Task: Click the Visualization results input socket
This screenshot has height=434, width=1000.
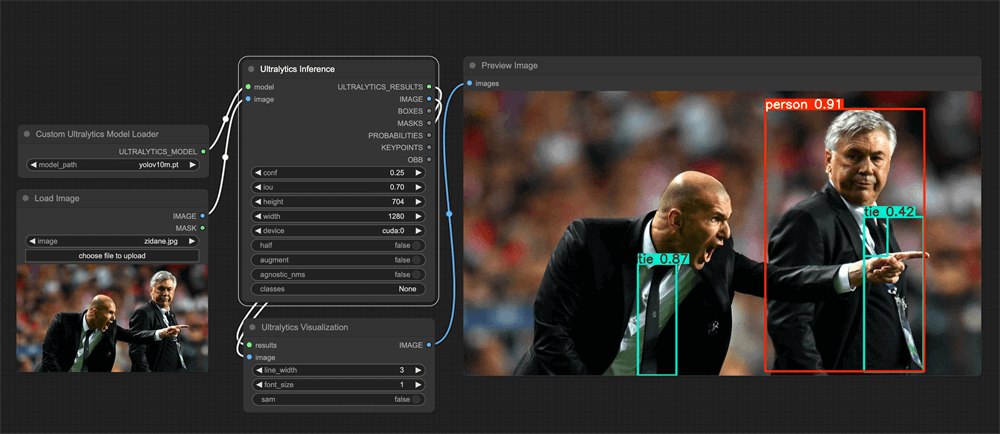Action: pyautogui.click(x=249, y=345)
